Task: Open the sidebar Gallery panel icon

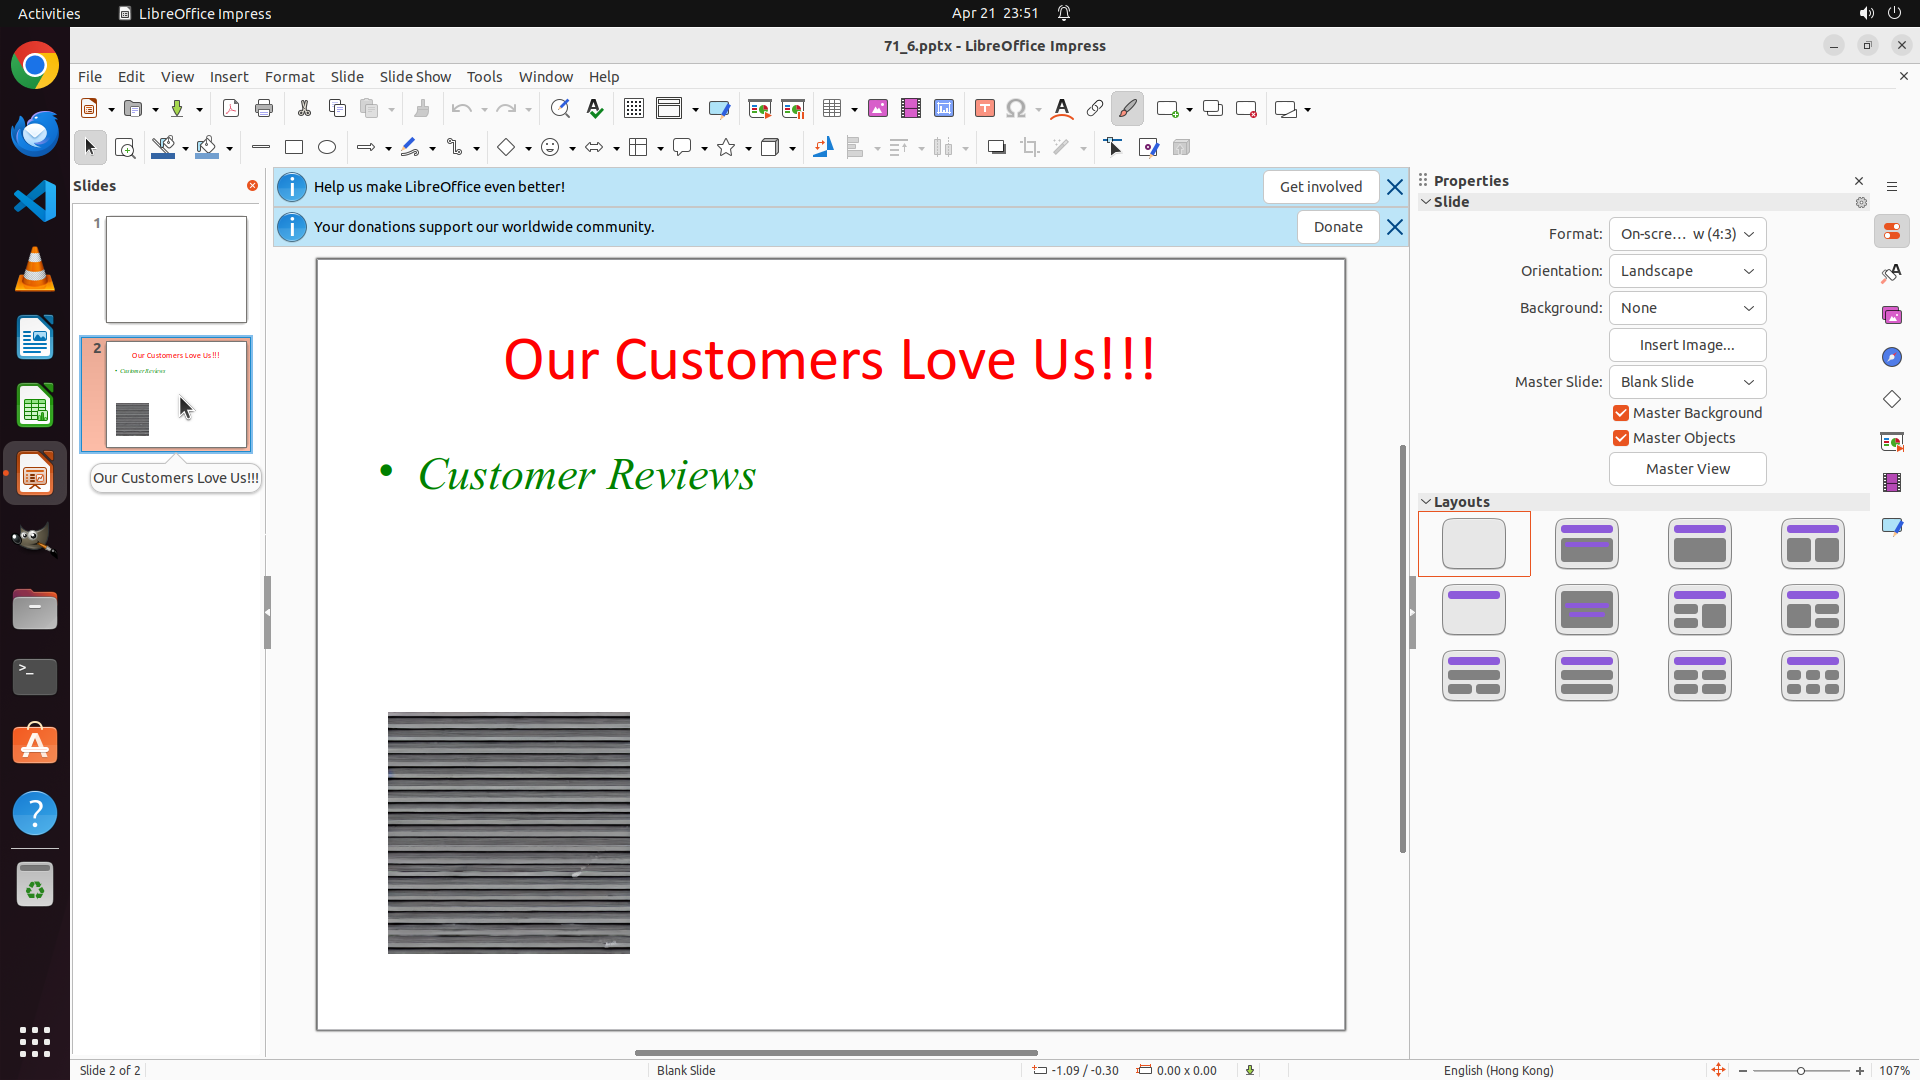Action: 1891,316
